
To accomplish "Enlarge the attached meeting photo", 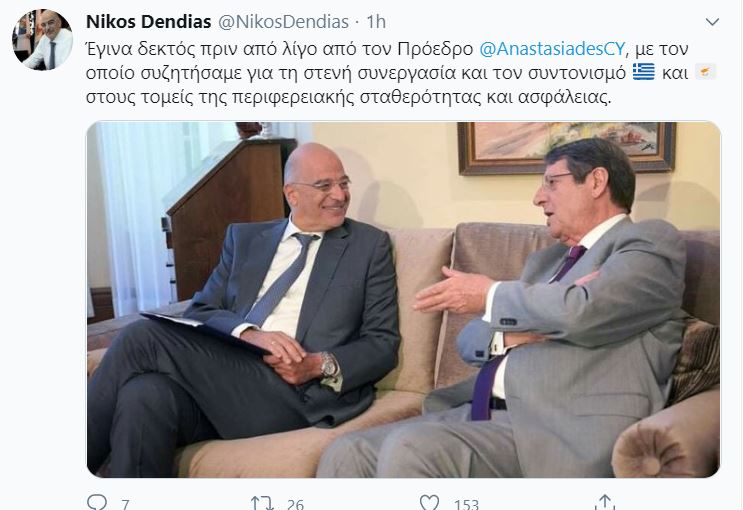I will point(404,300).
